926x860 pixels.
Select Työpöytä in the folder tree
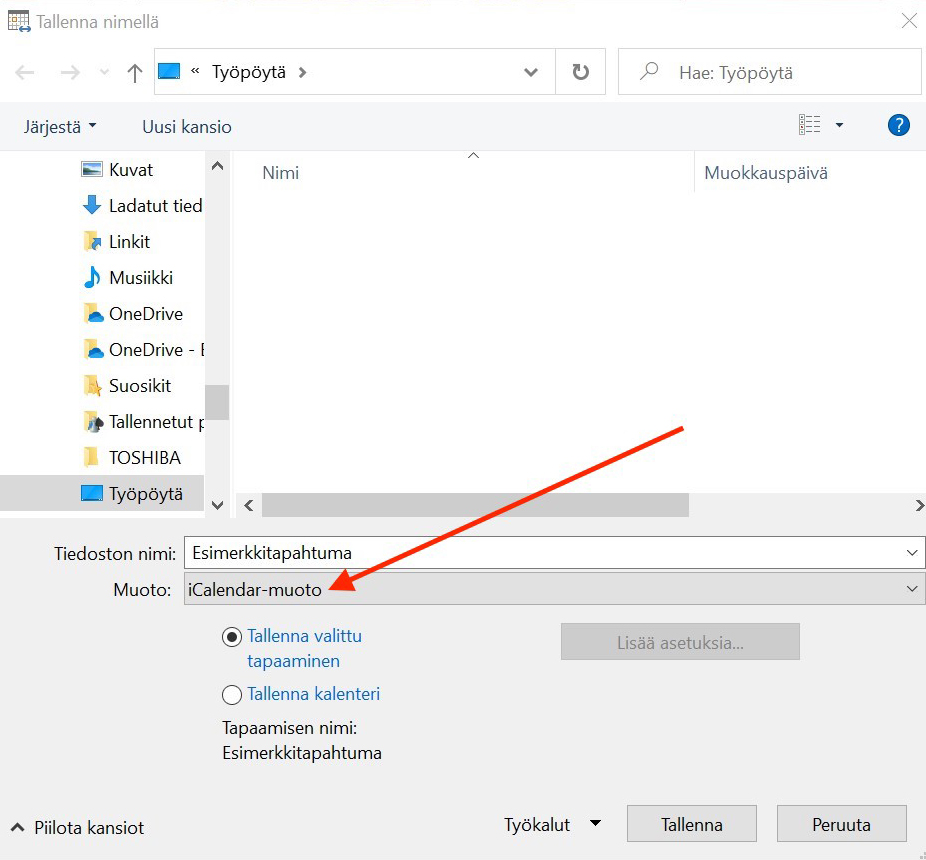click(102, 493)
